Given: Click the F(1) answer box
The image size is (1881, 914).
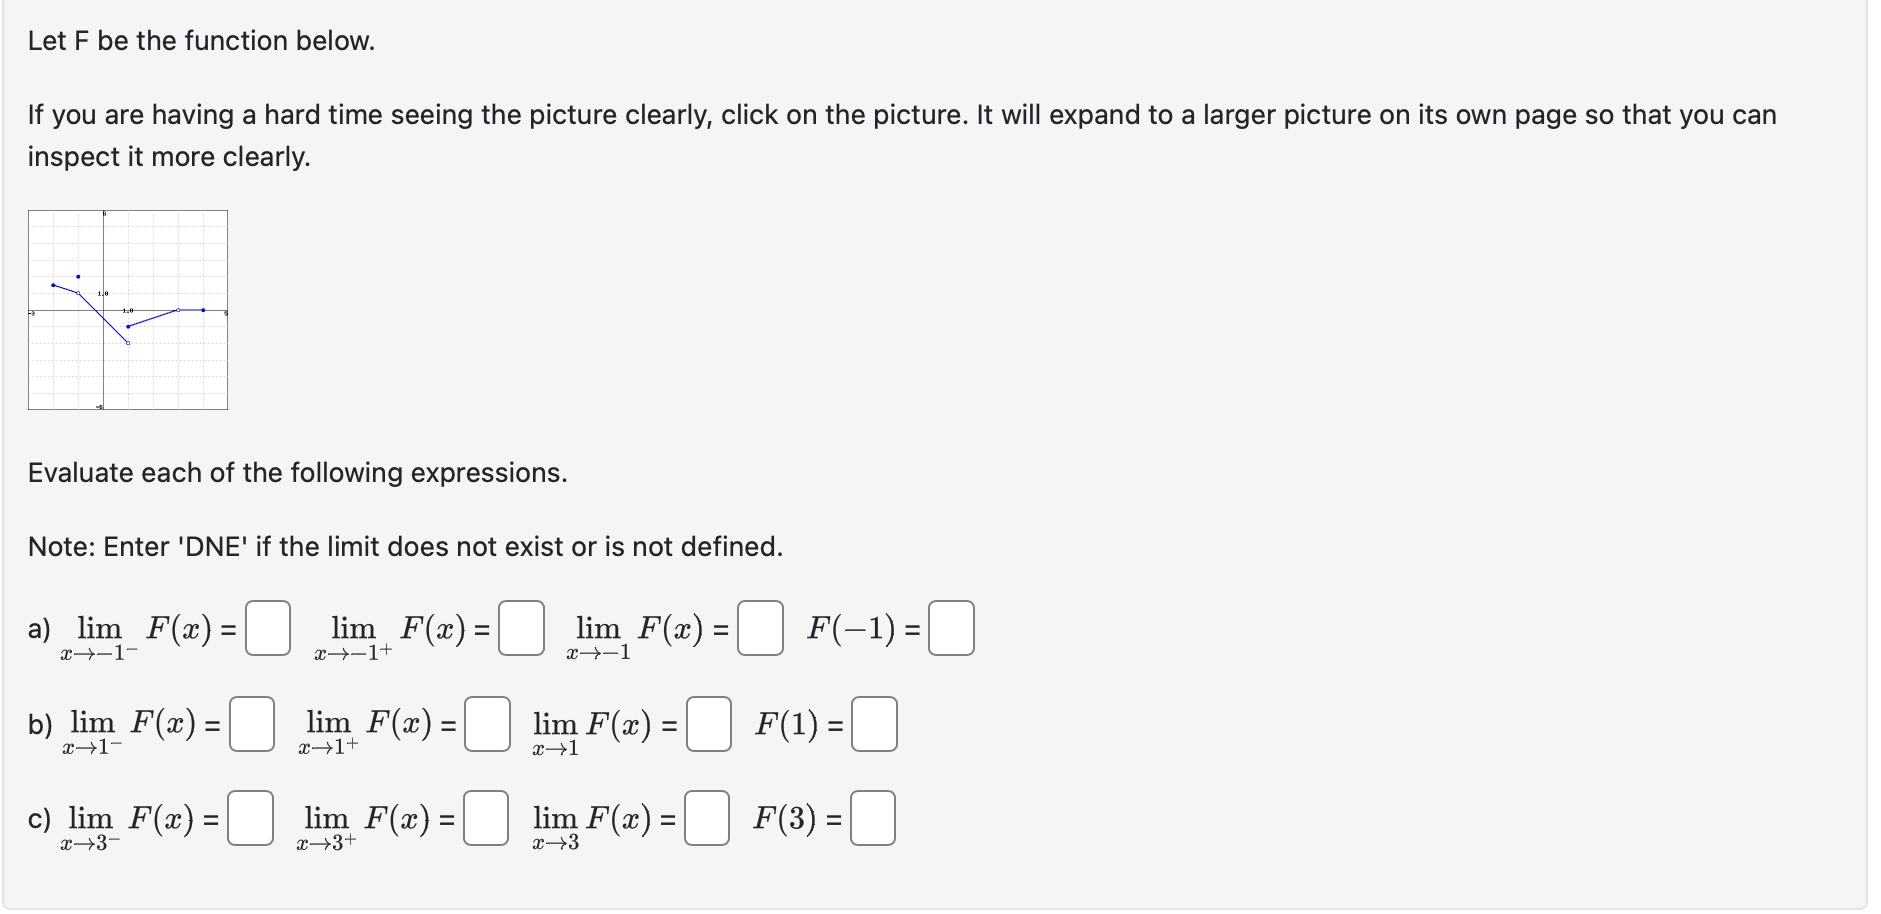Looking at the screenshot, I should [873, 723].
